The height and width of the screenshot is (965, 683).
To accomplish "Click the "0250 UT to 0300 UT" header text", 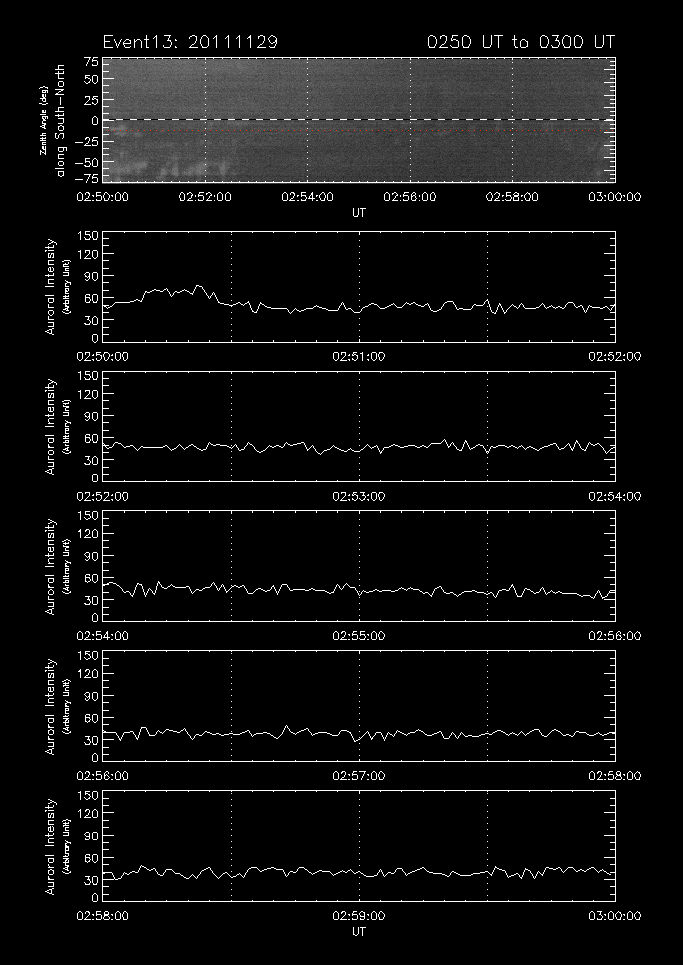I will (x=521, y=42).
